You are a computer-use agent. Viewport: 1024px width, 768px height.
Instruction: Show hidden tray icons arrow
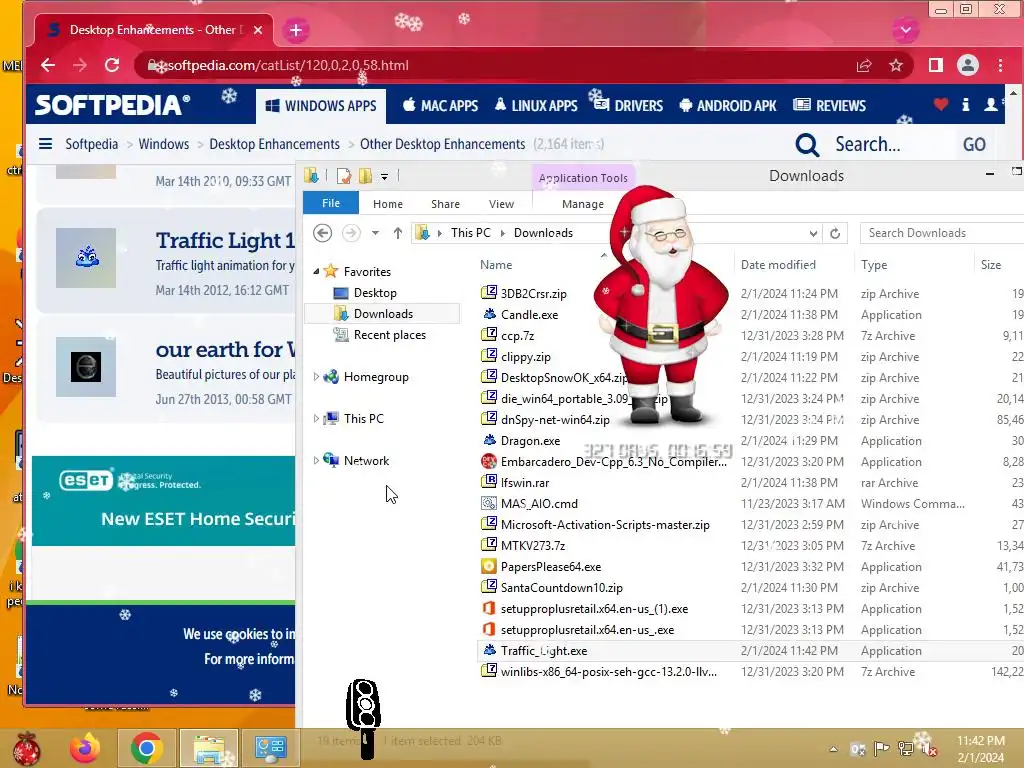(833, 749)
